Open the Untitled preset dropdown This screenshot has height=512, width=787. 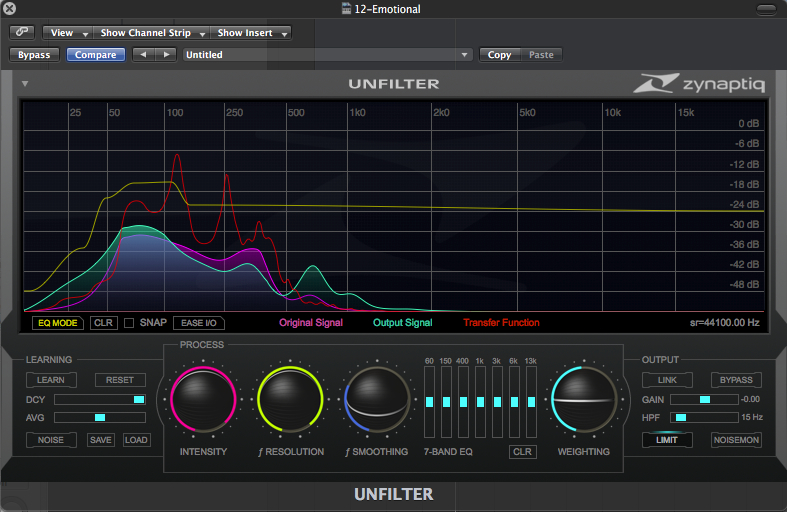[327, 54]
